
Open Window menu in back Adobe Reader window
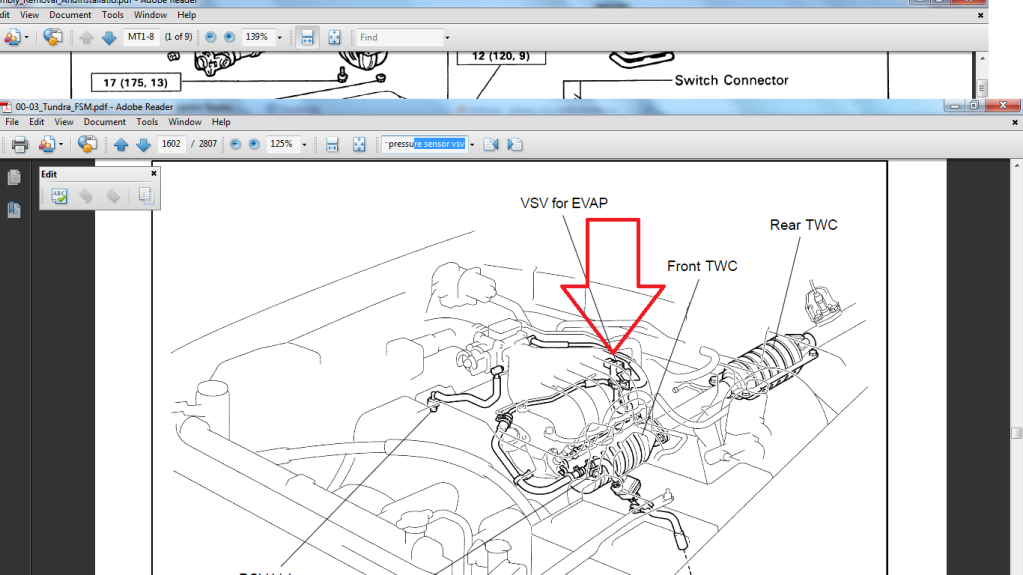[x=150, y=14]
